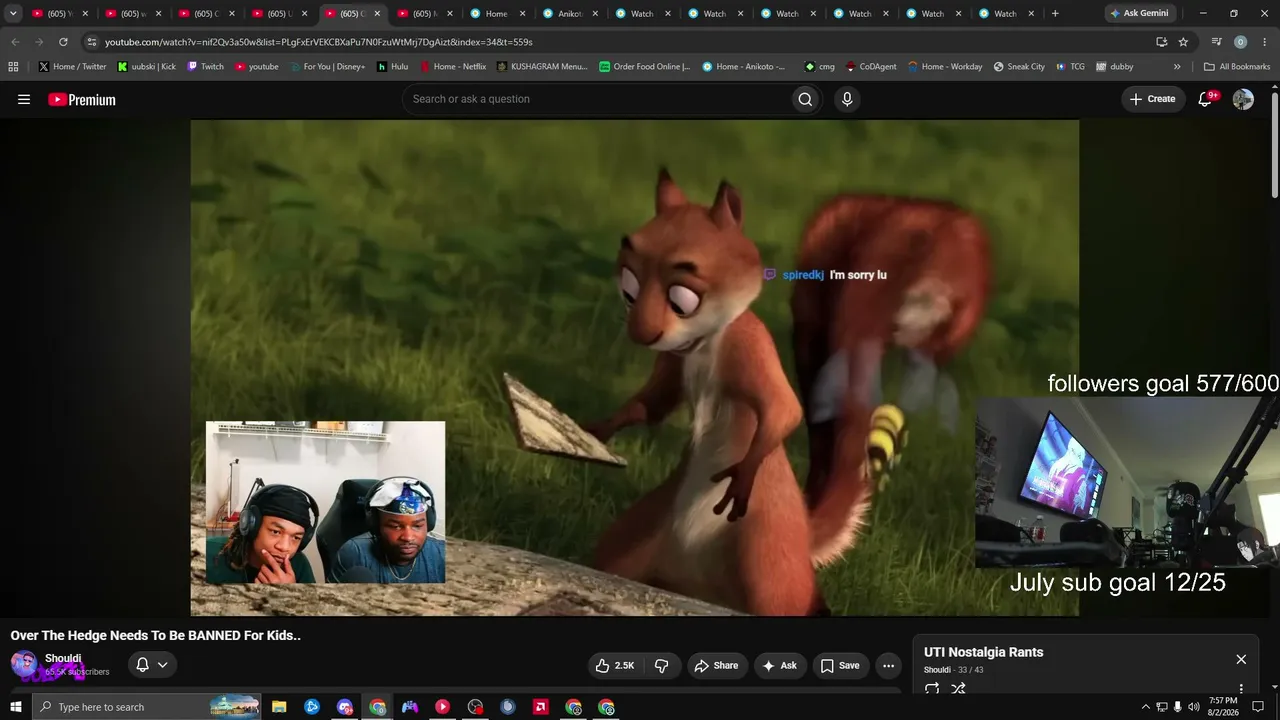Close the active YouTube tab

click(377, 14)
